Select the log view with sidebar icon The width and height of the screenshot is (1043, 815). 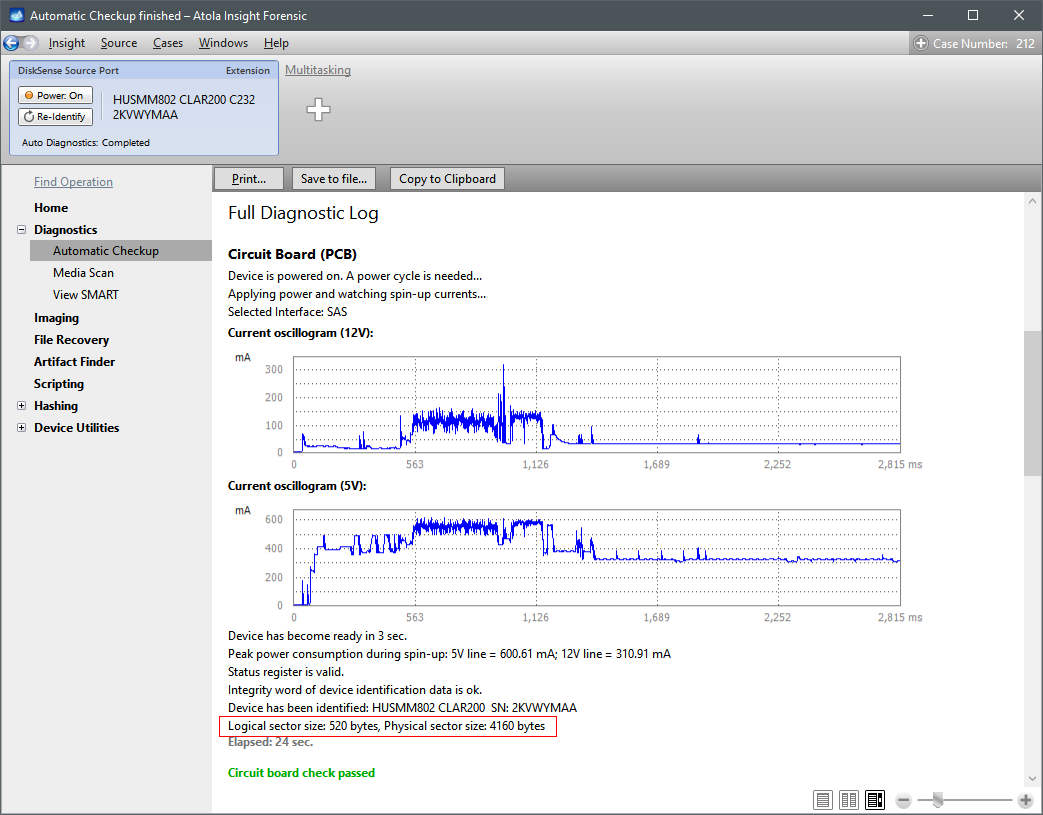(875, 800)
